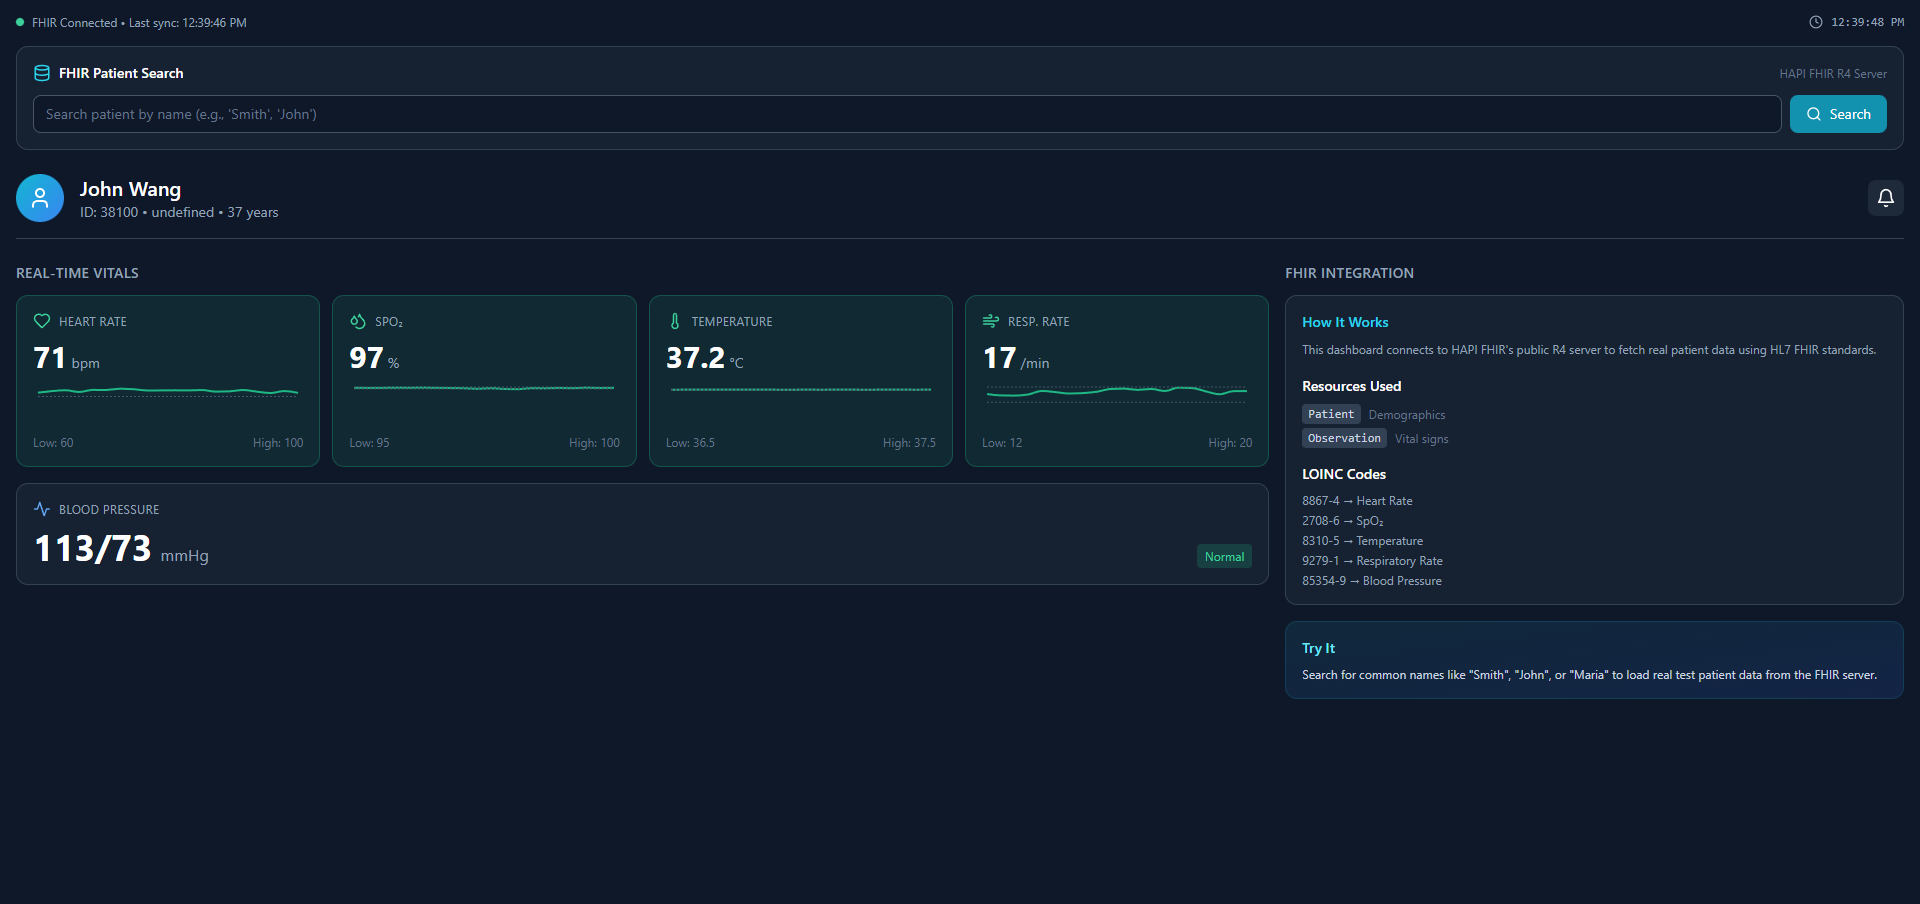
Task: Click the How It Works heading
Action: point(1345,322)
